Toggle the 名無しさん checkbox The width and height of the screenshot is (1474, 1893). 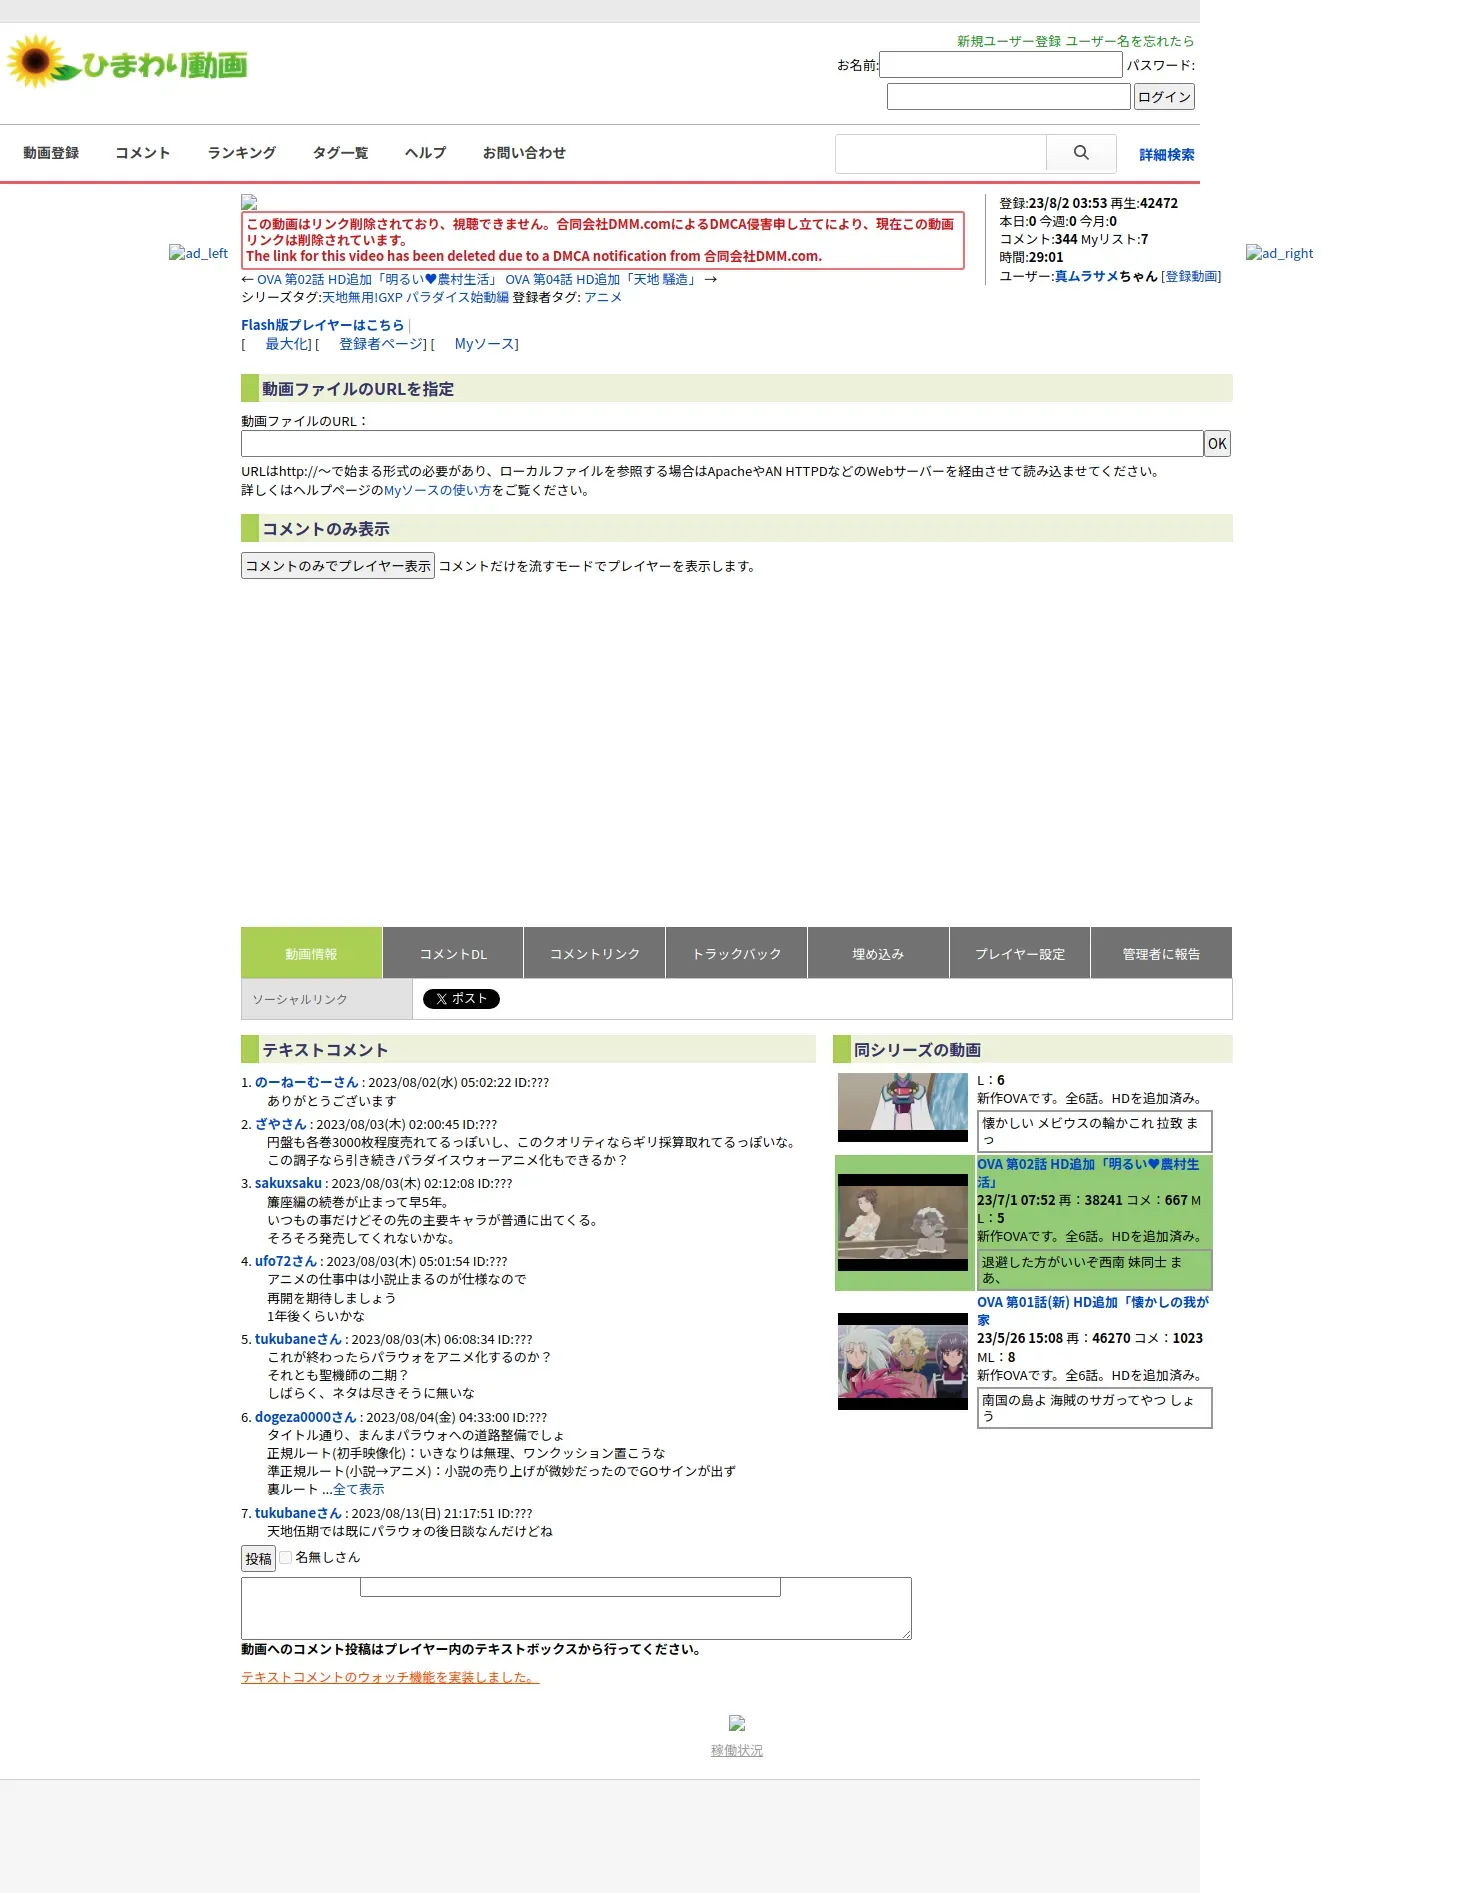(x=285, y=1557)
